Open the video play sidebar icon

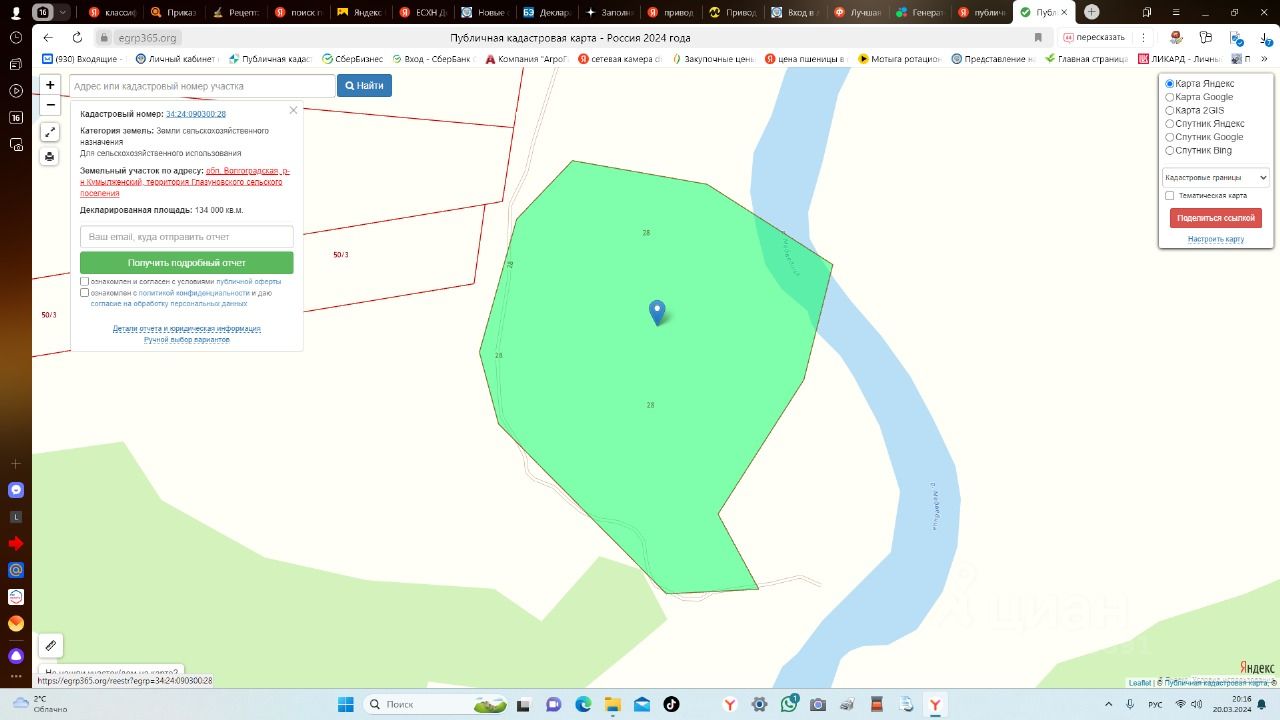click(x=16, y=91)
